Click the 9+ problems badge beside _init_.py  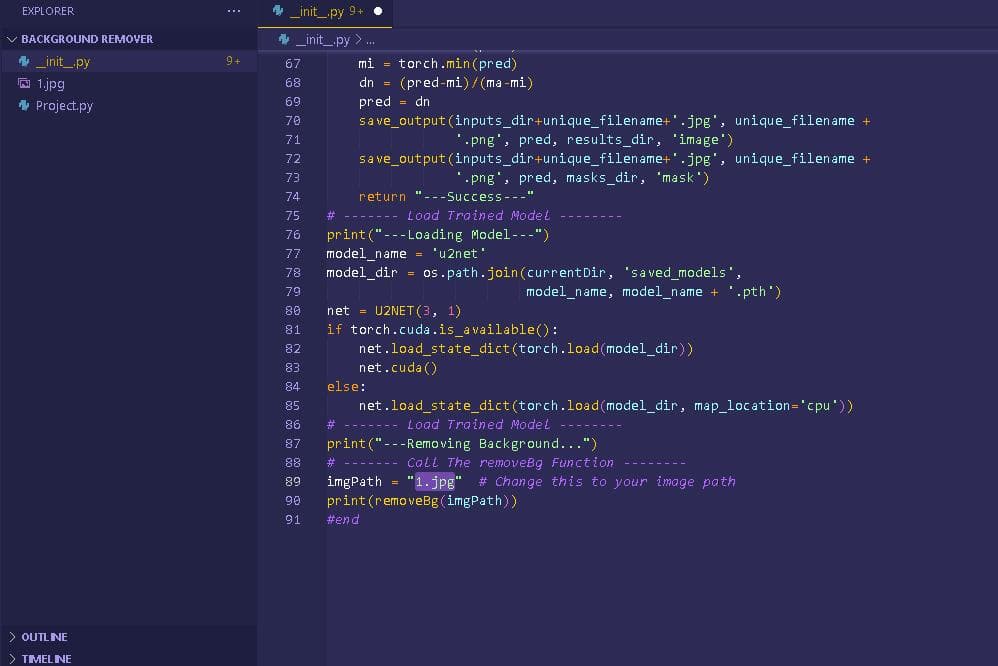tap(233, 61)
